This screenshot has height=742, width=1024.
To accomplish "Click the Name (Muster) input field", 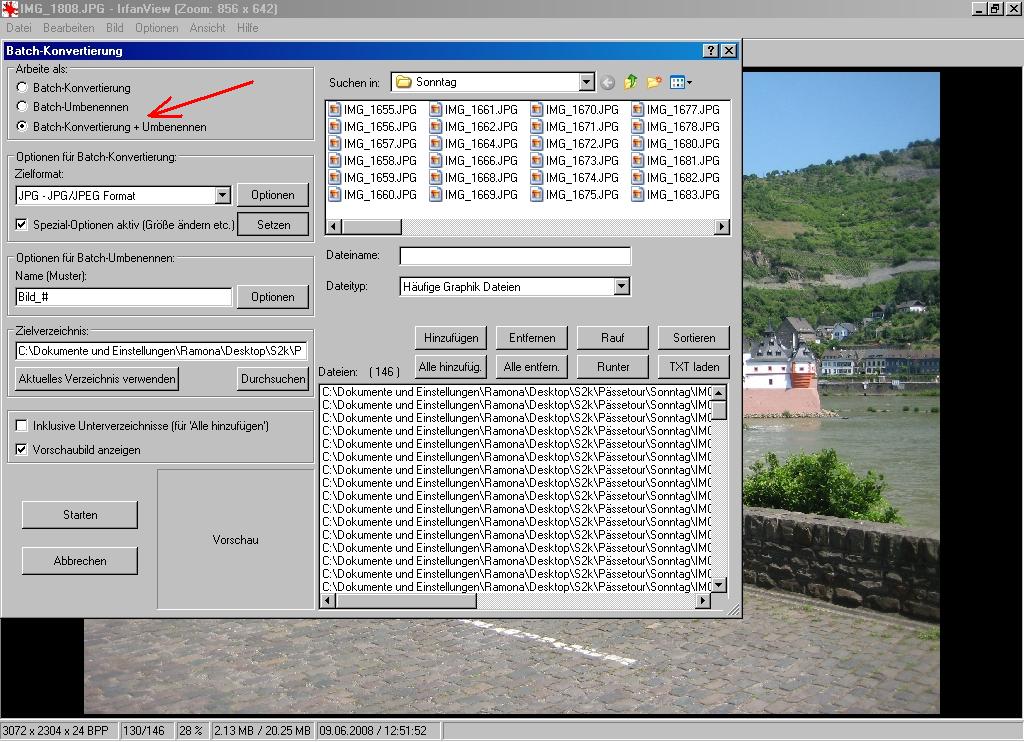I will click(123, 297).
